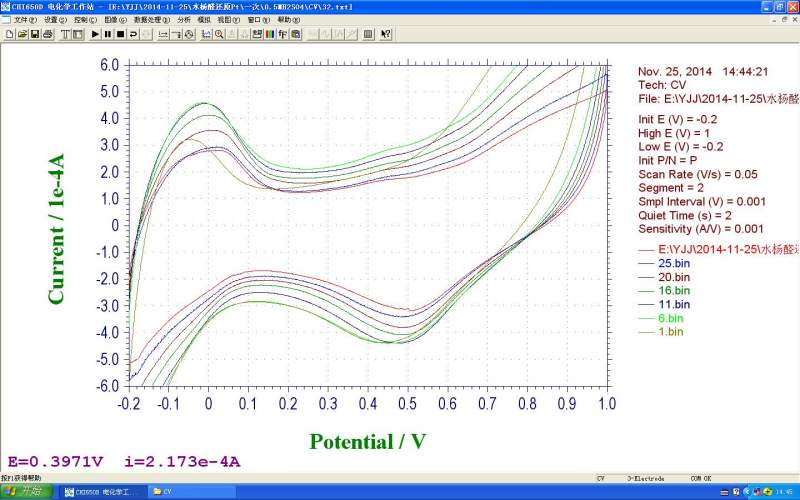This screenshot has width=800, height=500.
Task: Start the experiment with the Run button
Action: (x=95, y=34)
